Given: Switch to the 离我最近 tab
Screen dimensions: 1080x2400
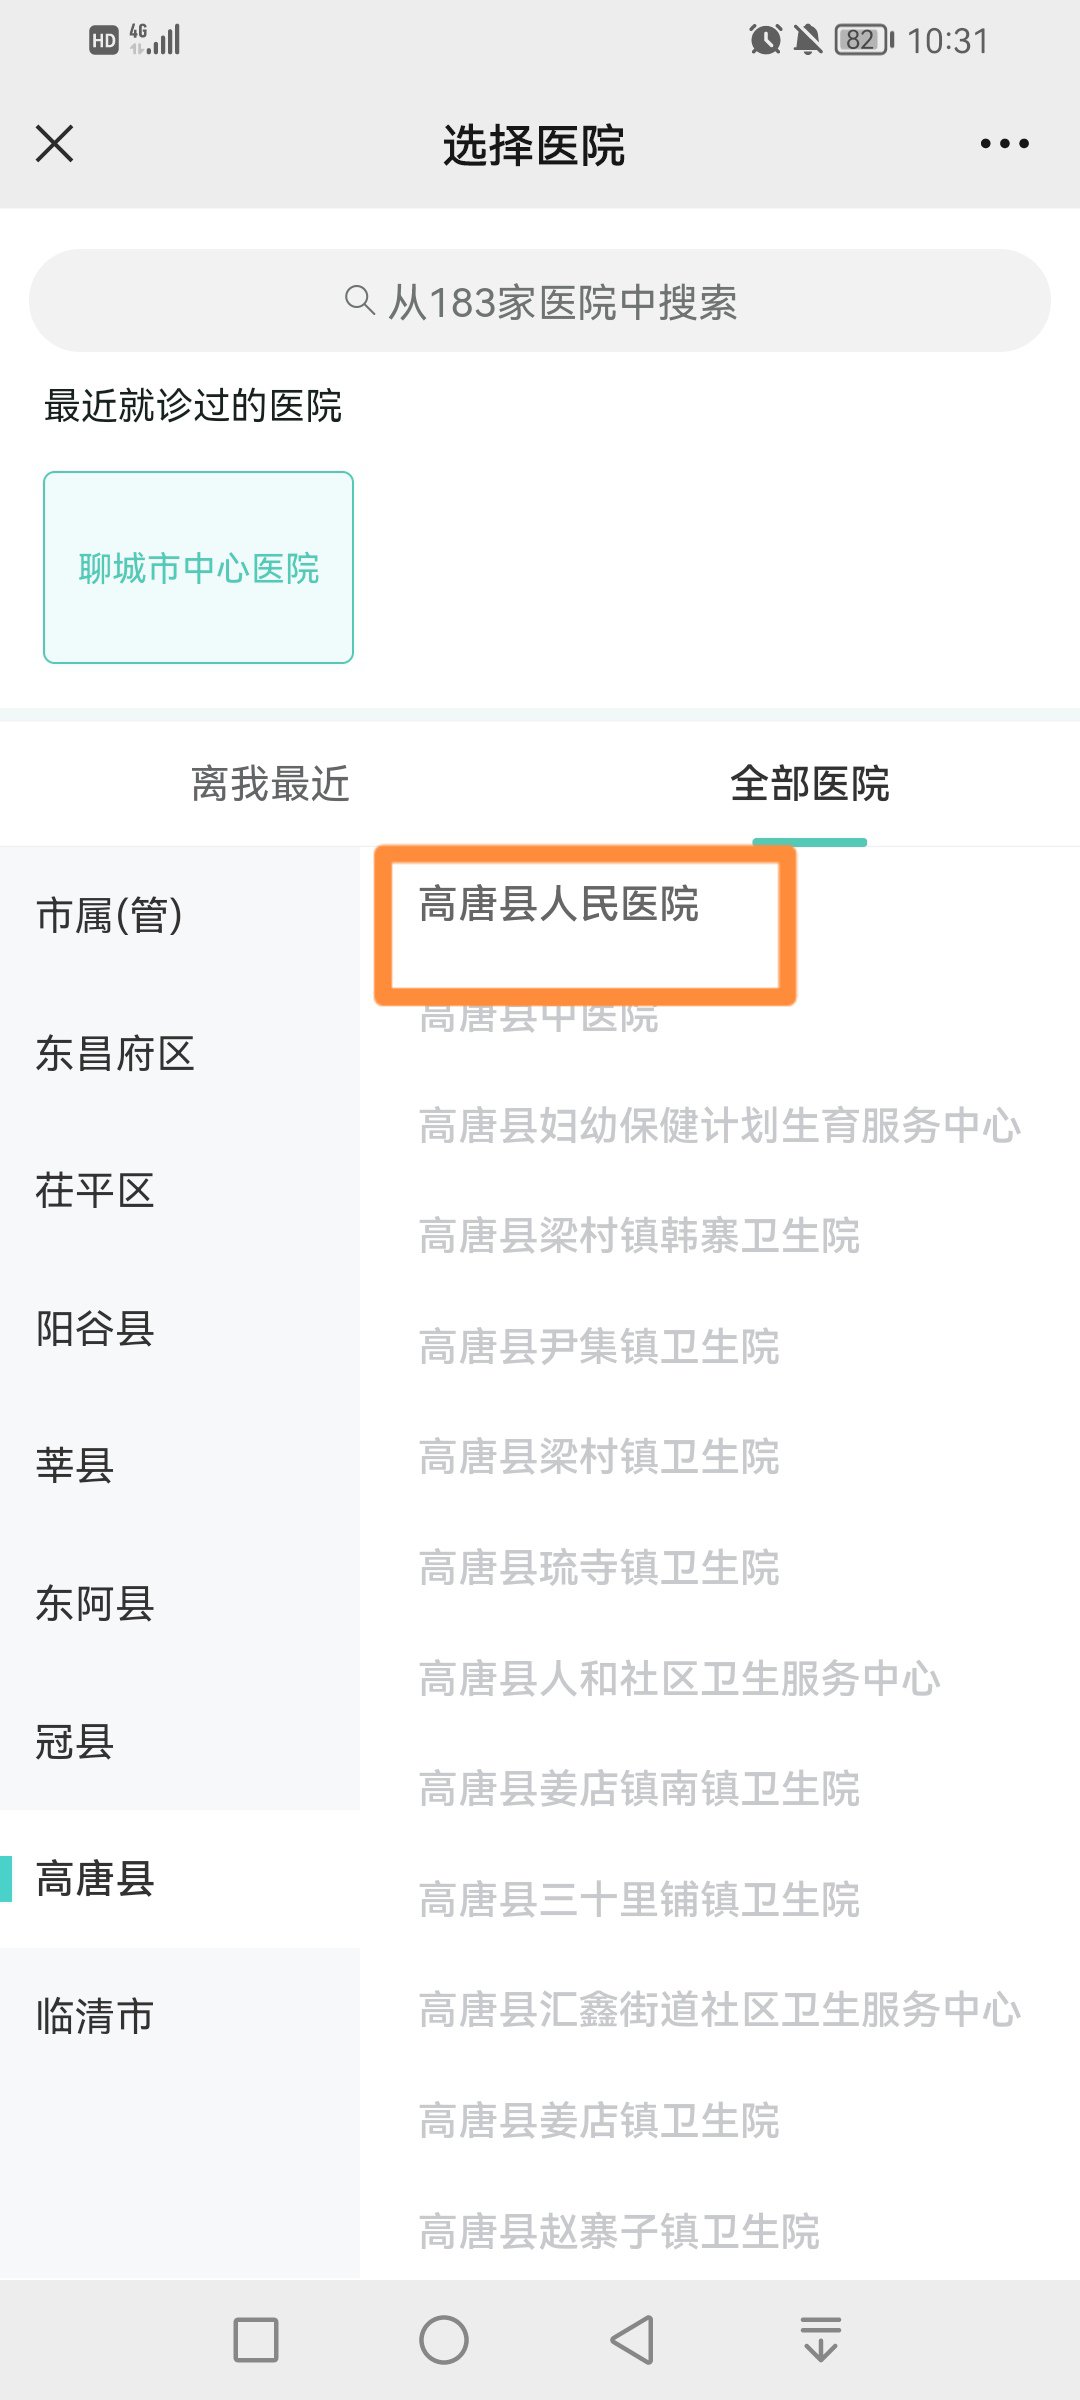Looking at the screenshot, I should (x=270, y=784).
